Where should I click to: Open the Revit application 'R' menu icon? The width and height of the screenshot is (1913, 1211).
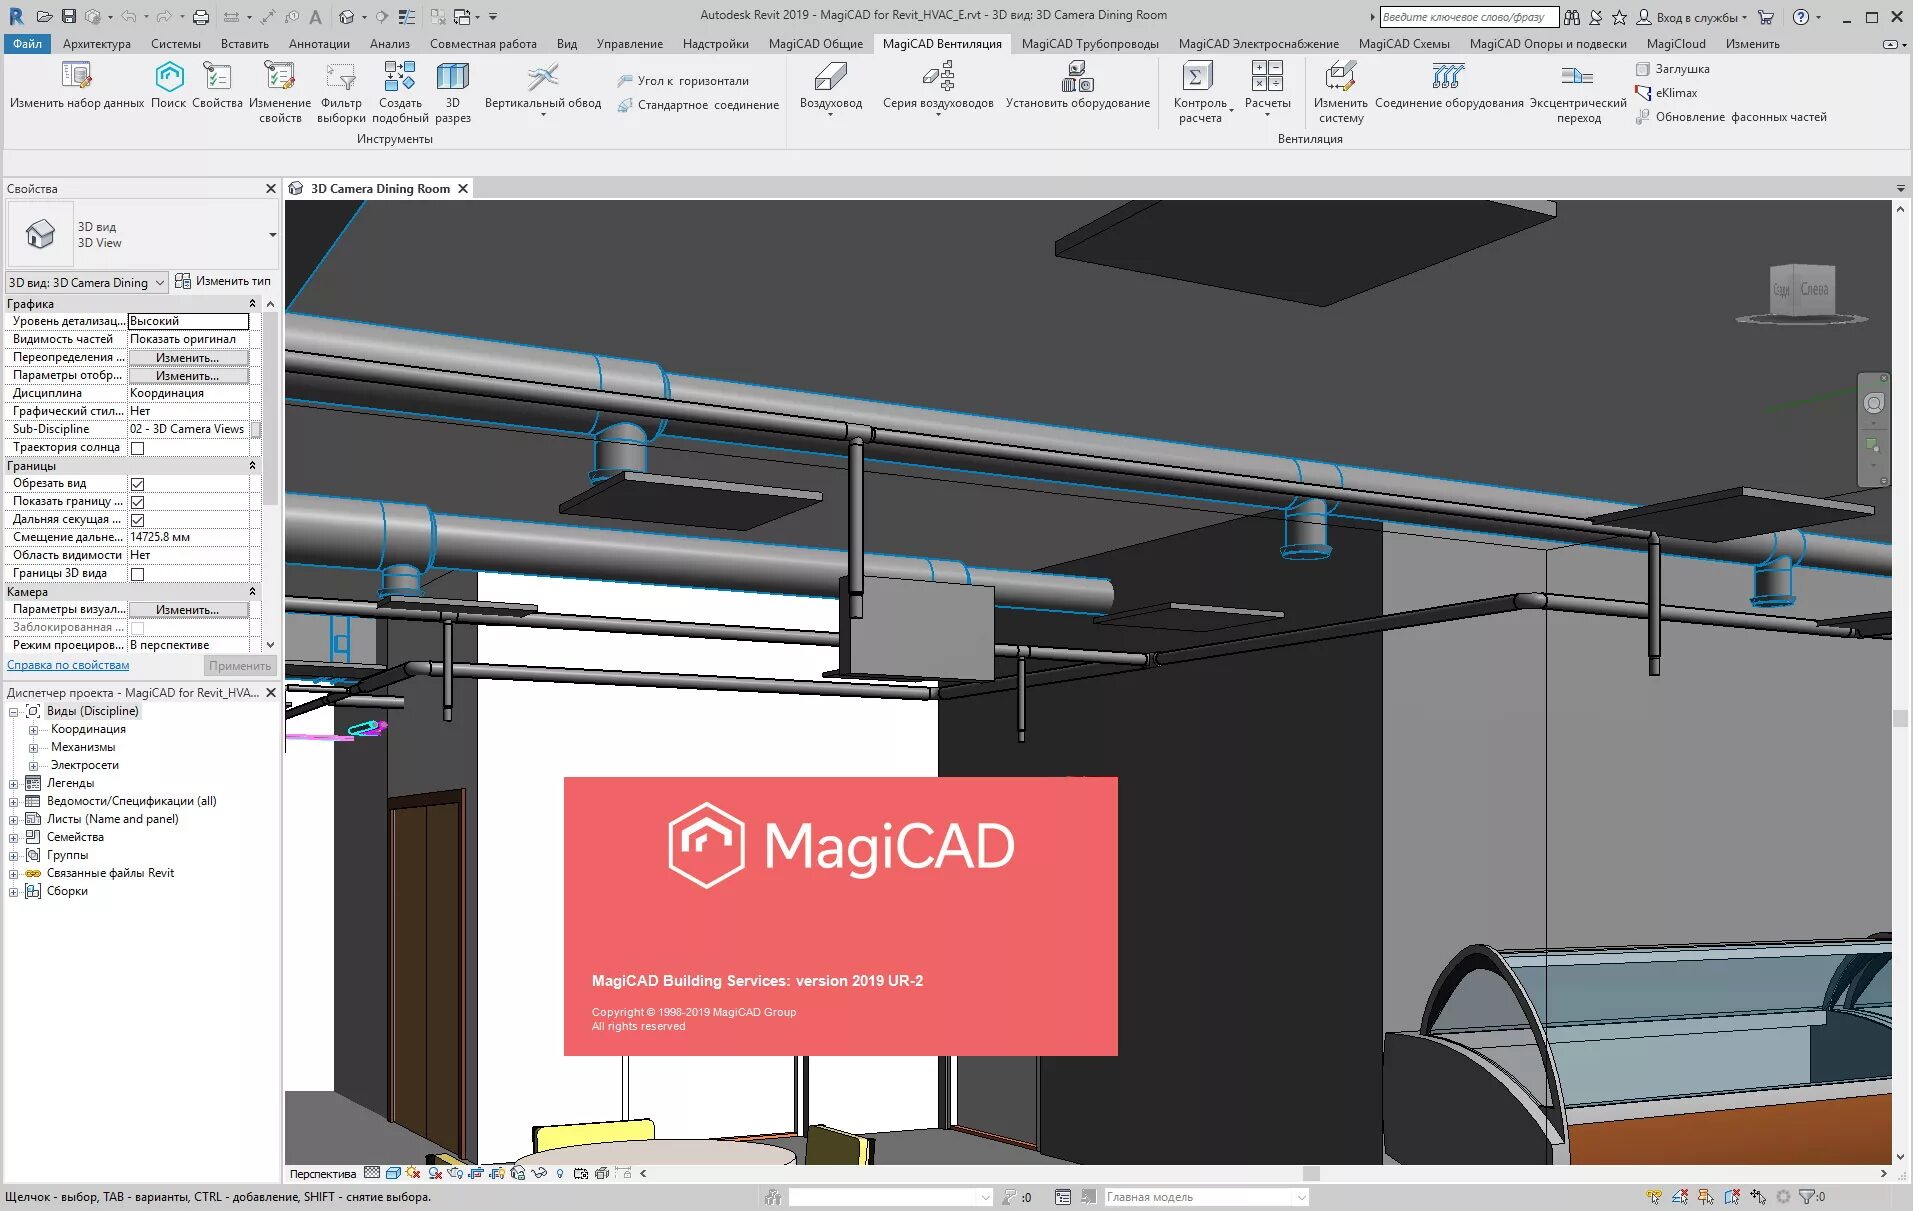(16, 16)
